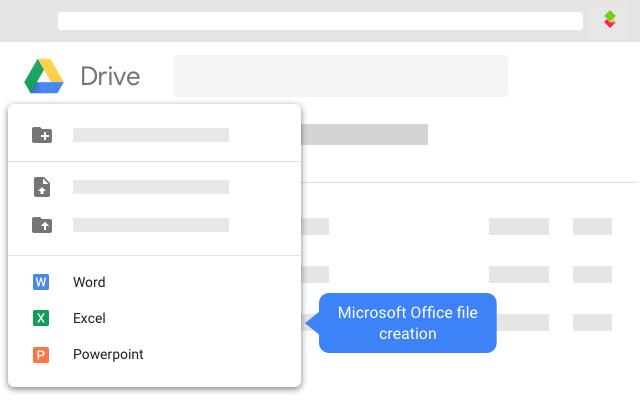Select the file upload menu placeholder
The image size is (640, 400).
(151, 187)
